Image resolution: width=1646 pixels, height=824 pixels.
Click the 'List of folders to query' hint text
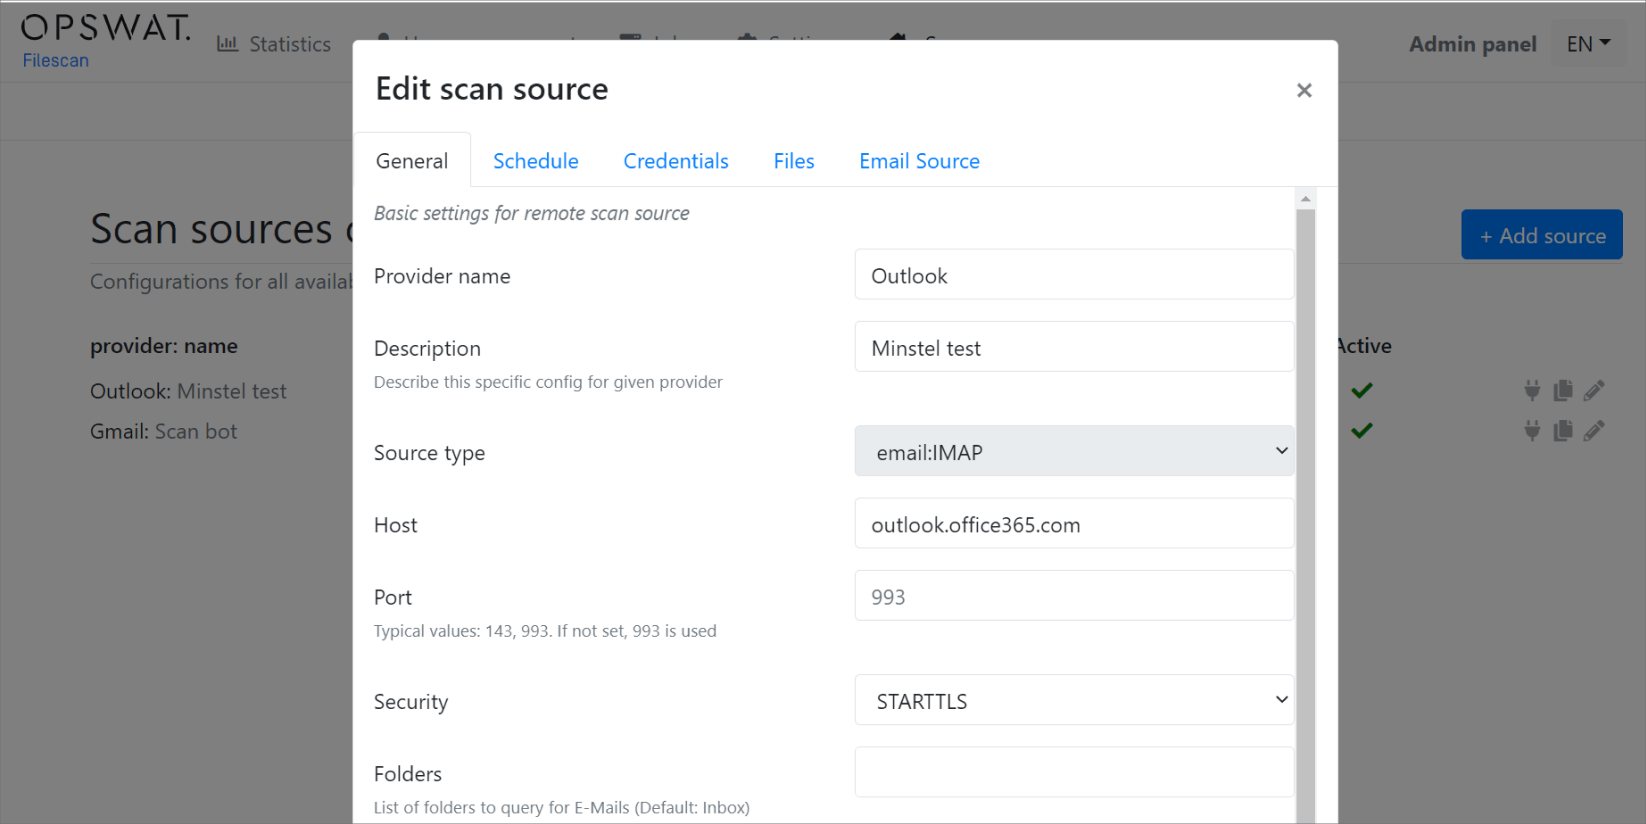562,807
